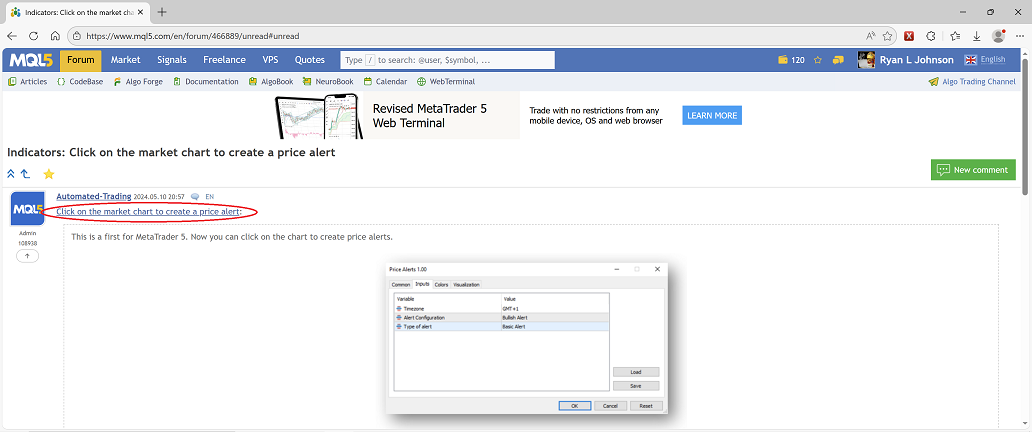The image size is (1032, 432).
Task: Open the Articles link
Action: [x=28, y=82]
